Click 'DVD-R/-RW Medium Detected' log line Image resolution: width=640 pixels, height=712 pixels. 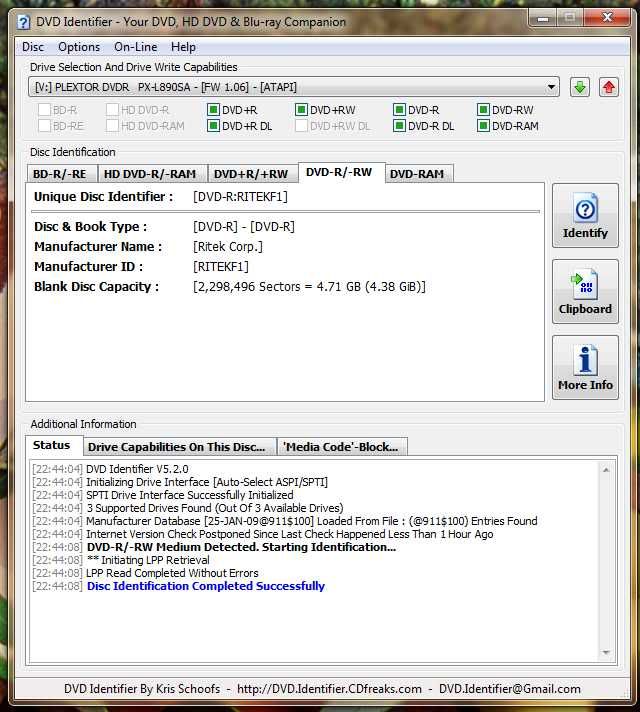pyautogui.click(x=241, y=547)
